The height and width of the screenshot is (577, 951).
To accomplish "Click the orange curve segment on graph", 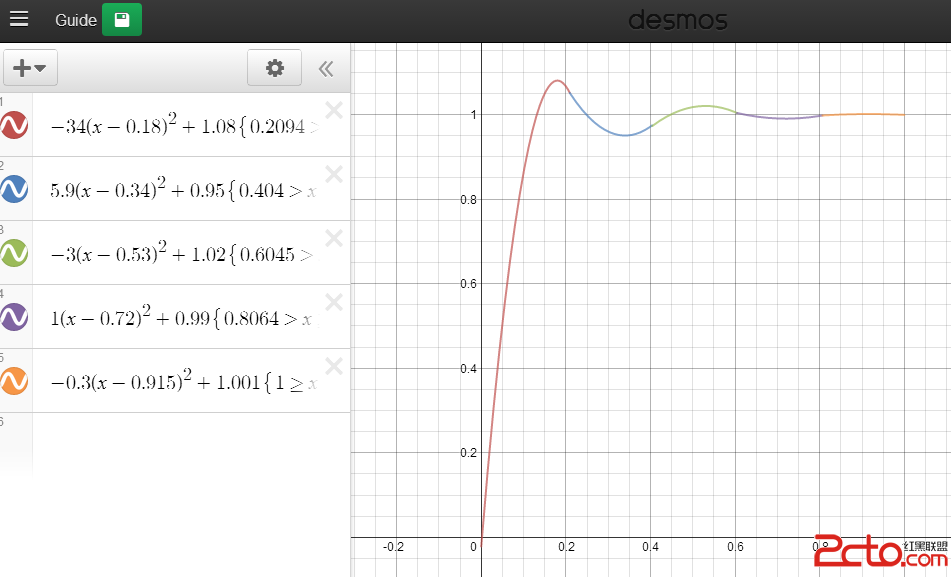I will point(864,114).
